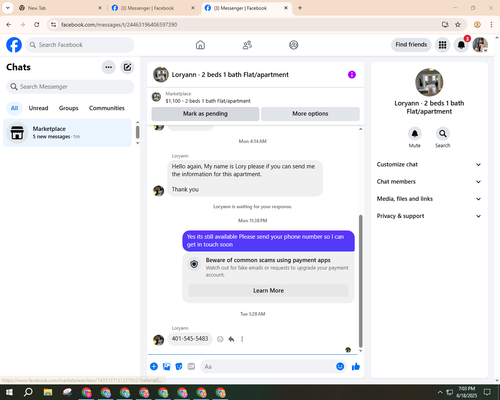Open Windows taskbar search

(28, 392)
